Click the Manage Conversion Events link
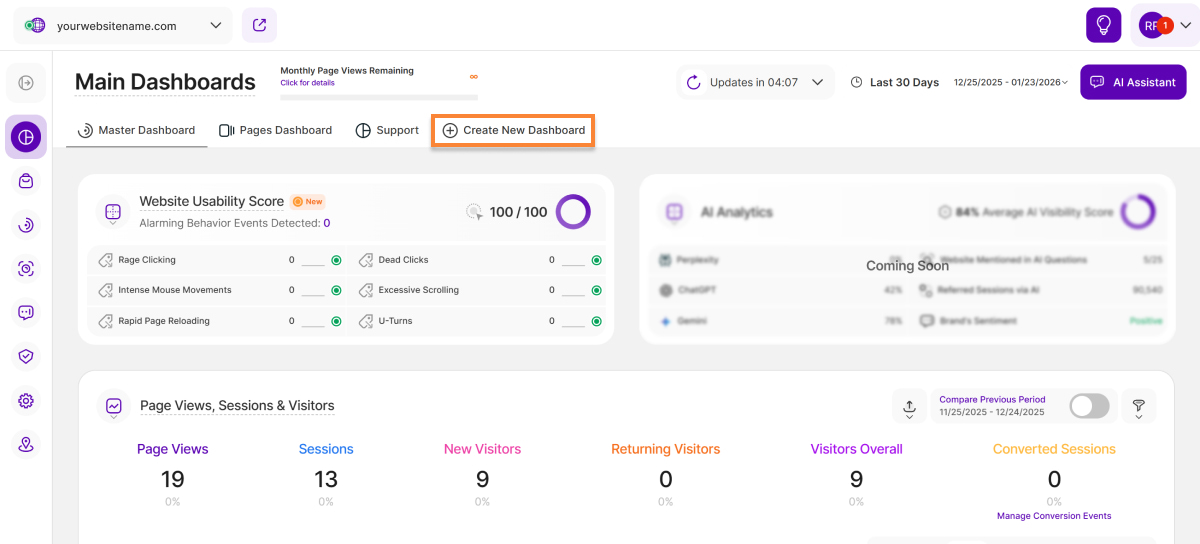The width and height of the screenshot is (1200, 544). coord(1054,516)
